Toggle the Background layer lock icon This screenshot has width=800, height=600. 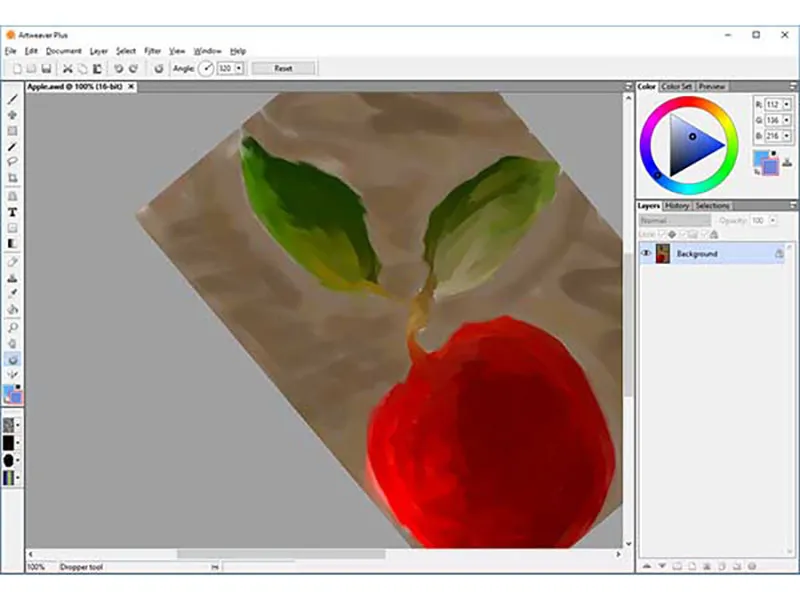click(779, 254)
